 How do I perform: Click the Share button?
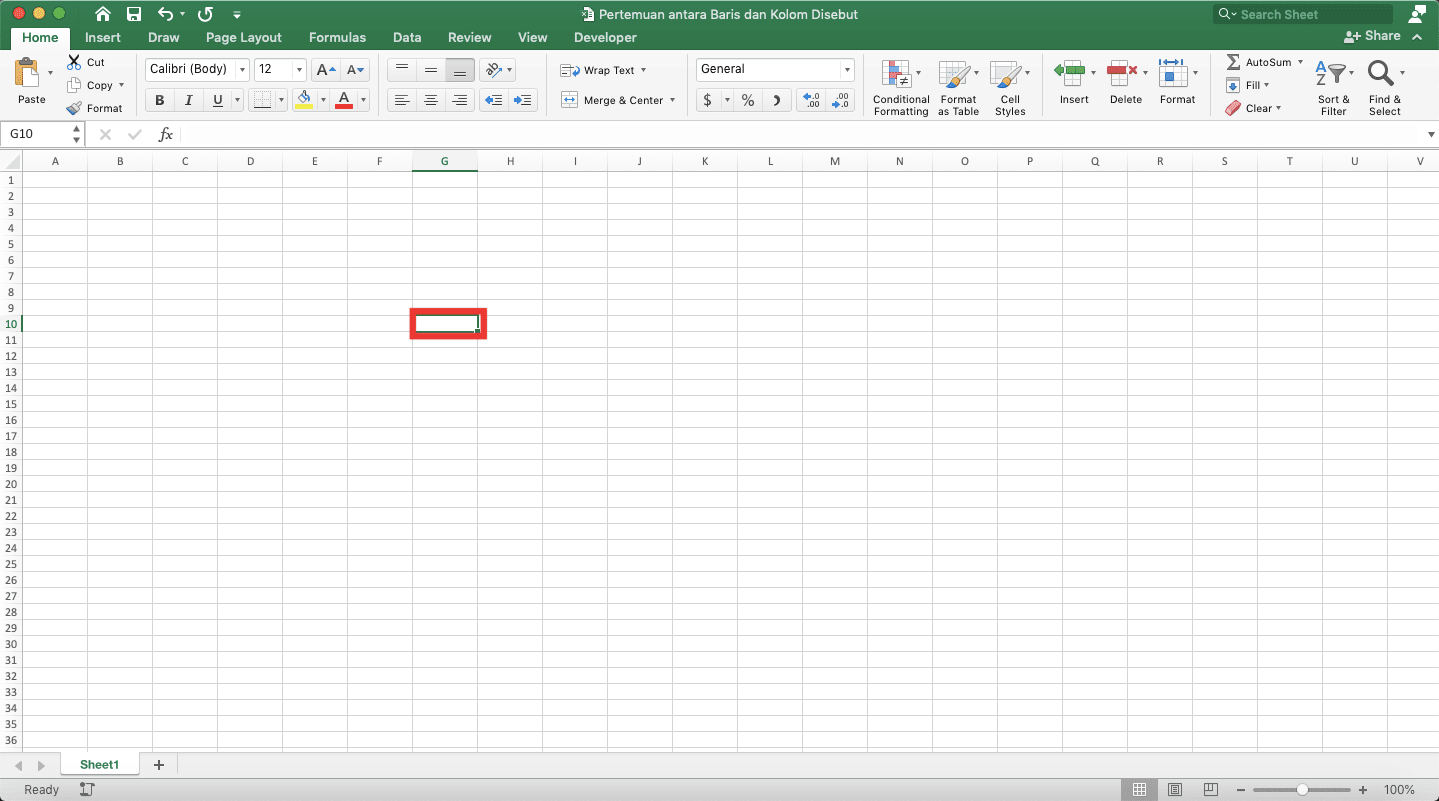point(1373,36)
